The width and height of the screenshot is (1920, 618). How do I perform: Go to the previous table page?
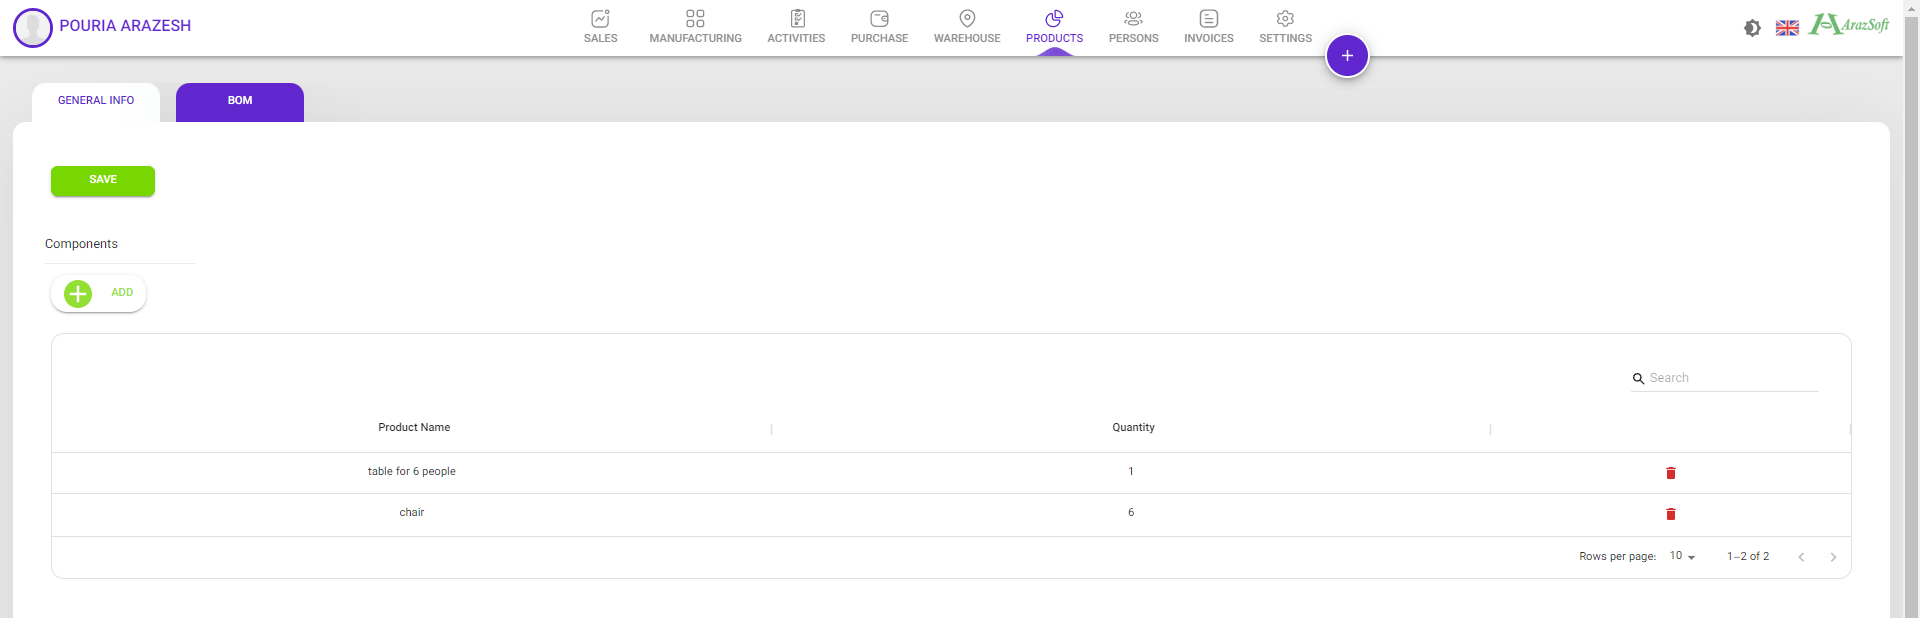pos(1801,557)
